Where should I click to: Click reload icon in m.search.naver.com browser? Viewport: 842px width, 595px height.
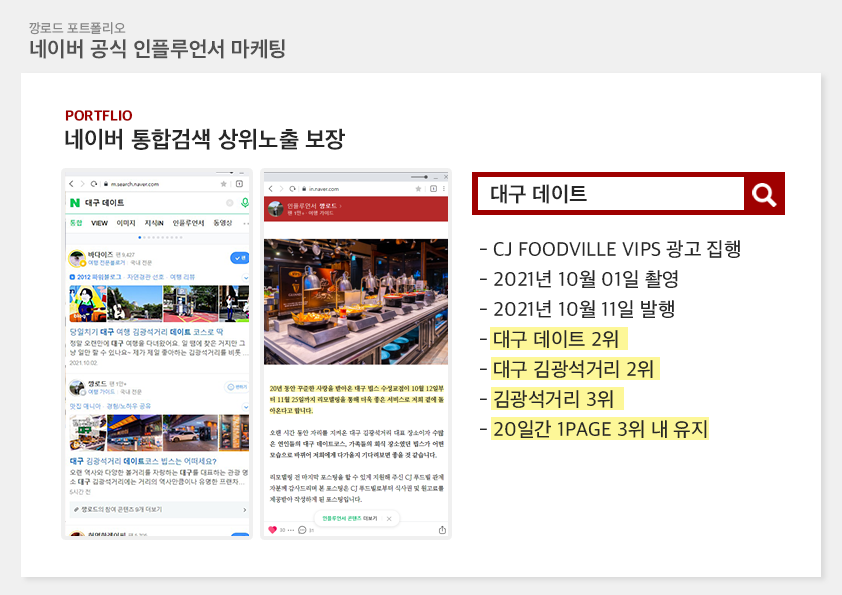point(93,185)
